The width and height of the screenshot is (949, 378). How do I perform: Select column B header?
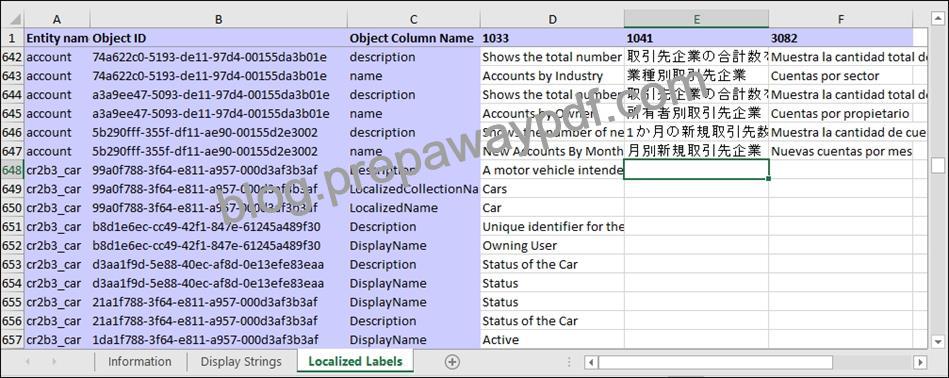218,19
